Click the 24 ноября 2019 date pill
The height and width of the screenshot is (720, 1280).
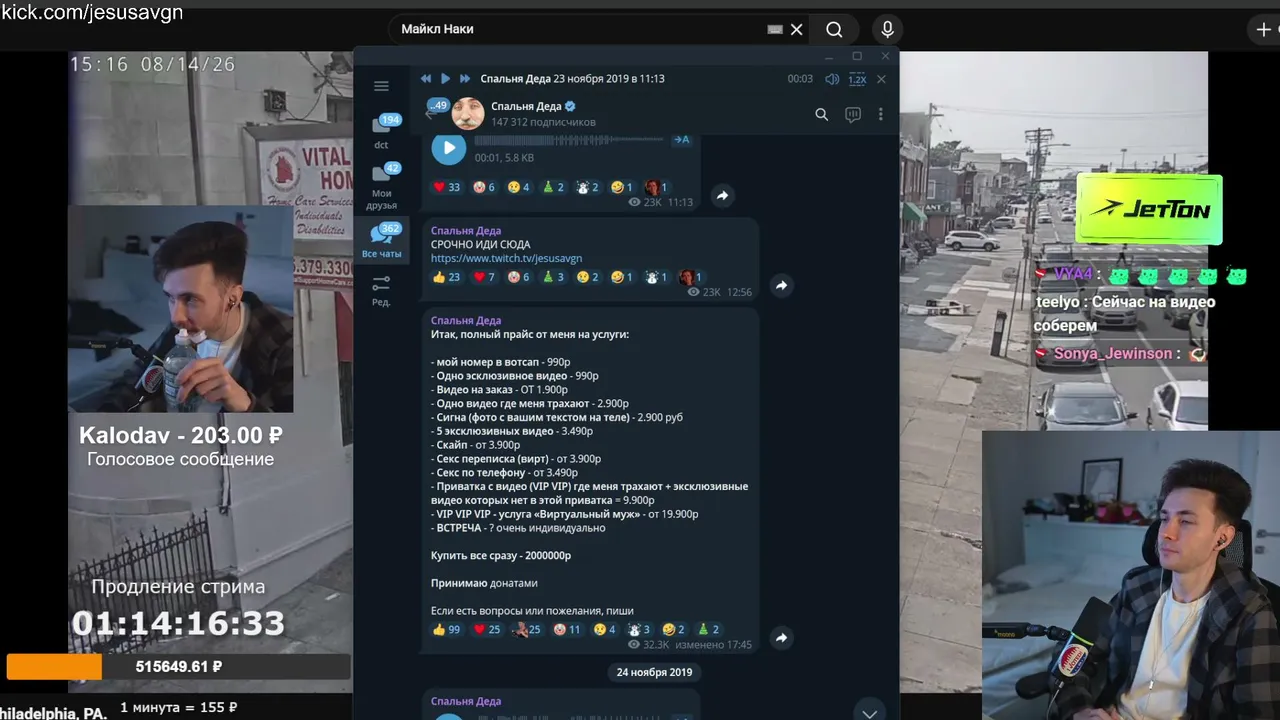(655, 672)
